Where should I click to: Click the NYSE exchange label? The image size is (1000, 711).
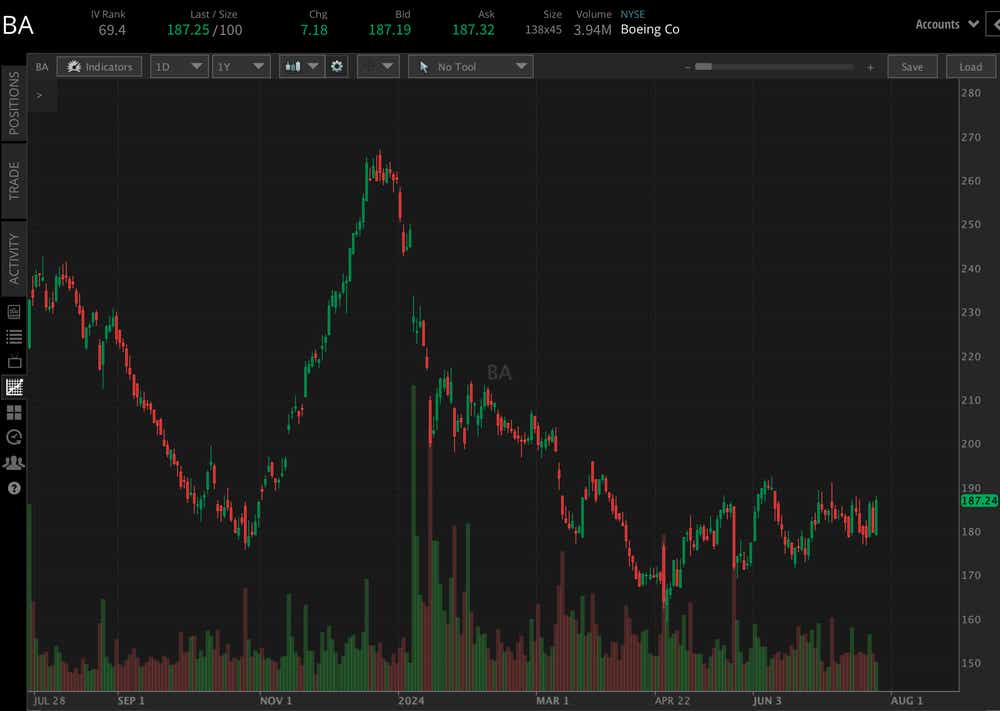(633, 14)
